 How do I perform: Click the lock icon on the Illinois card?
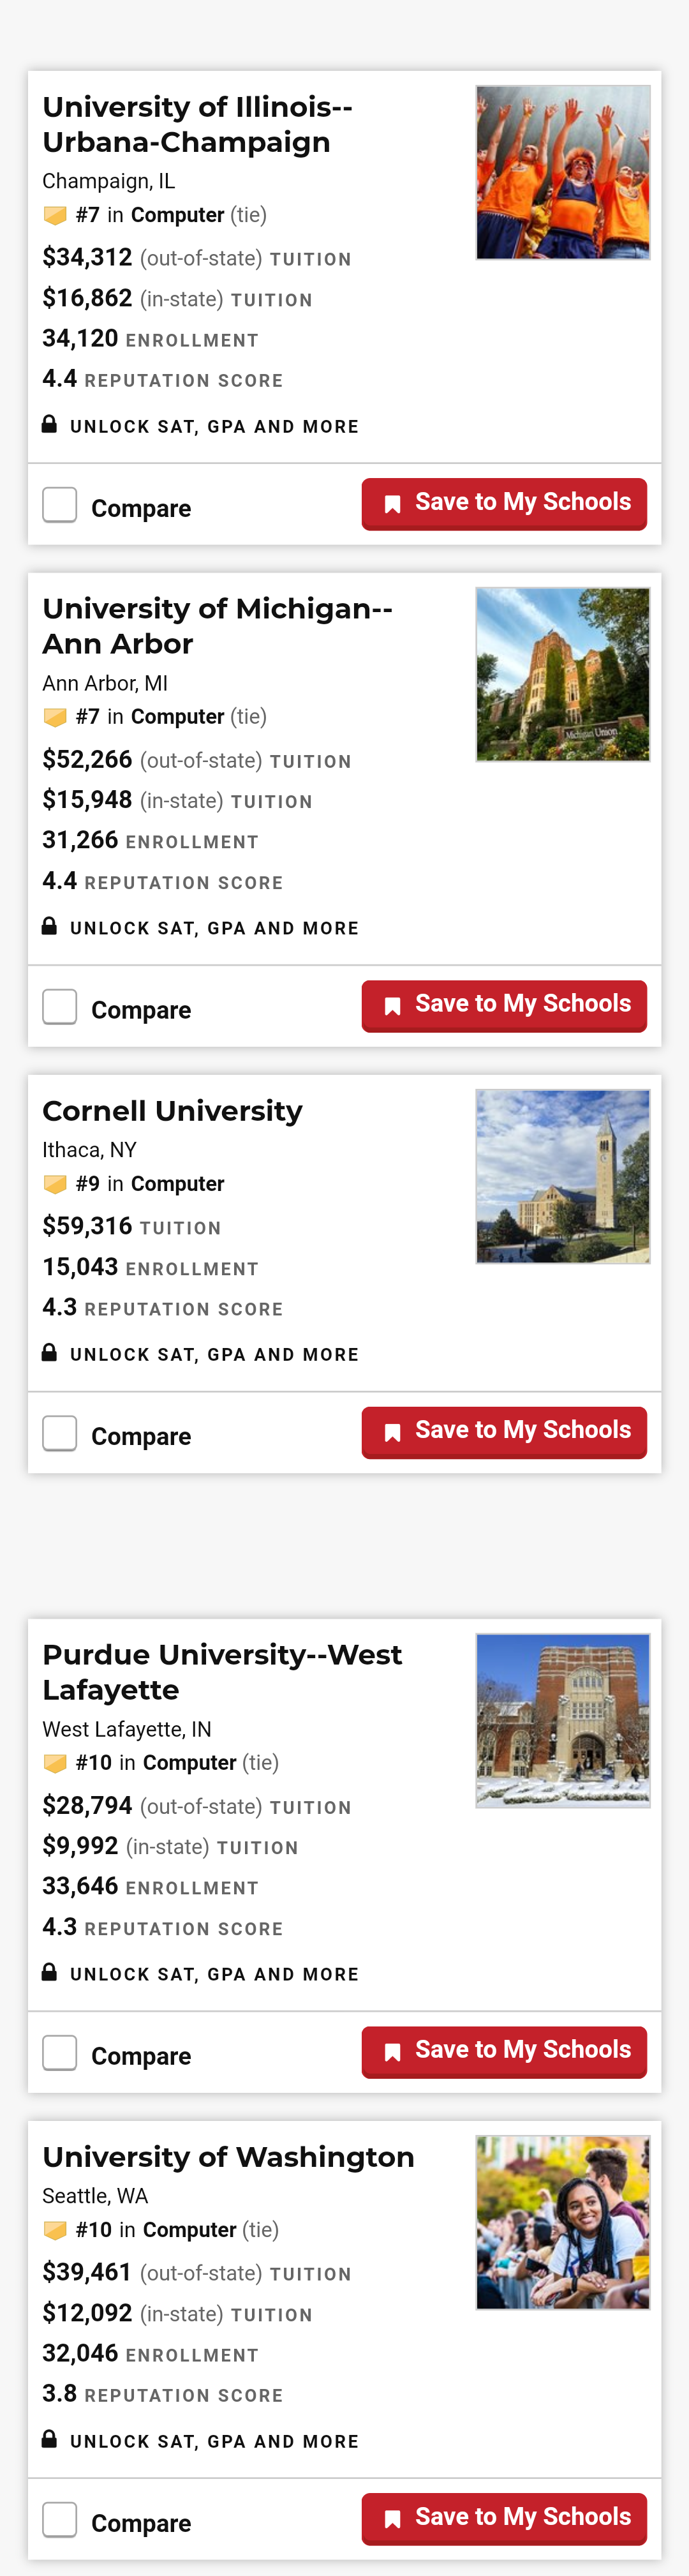click(x=49, y=424)
